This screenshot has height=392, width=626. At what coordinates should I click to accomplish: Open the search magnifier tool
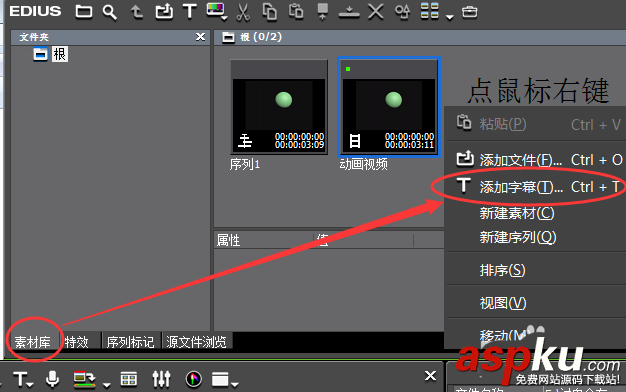pos(109,12)
